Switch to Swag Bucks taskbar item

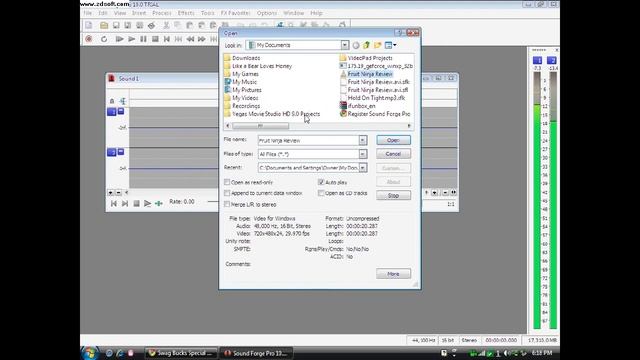click(182, 353)
